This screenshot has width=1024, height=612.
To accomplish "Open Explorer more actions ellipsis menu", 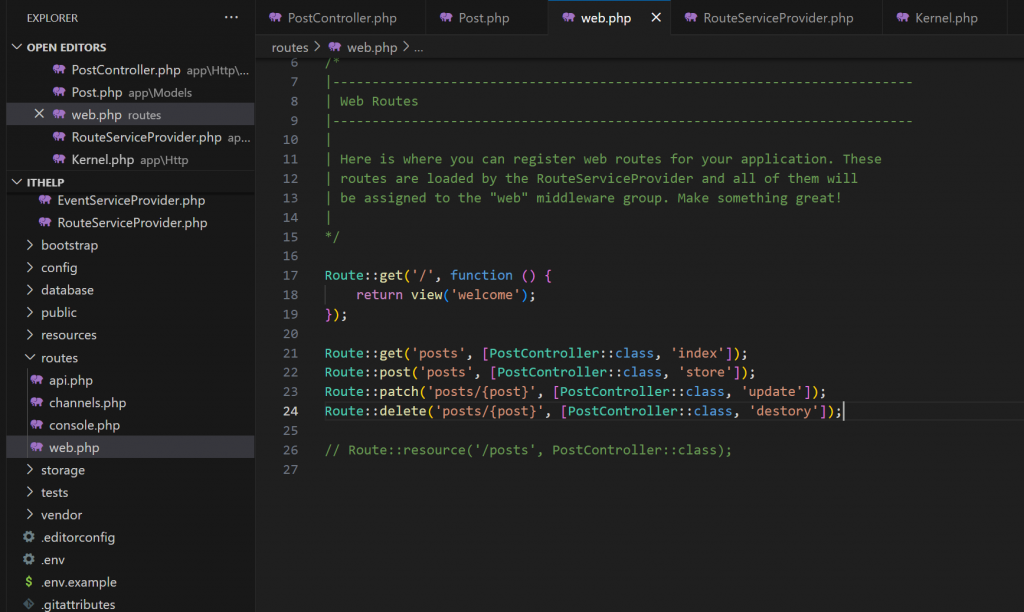I will click(x=231, y=18).
